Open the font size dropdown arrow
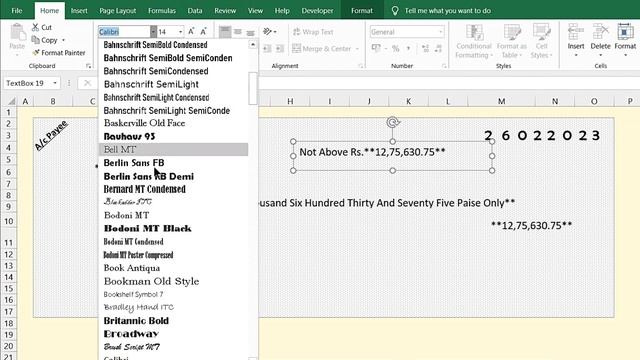The height and width of the screenshot is (360, 640). 180,31
